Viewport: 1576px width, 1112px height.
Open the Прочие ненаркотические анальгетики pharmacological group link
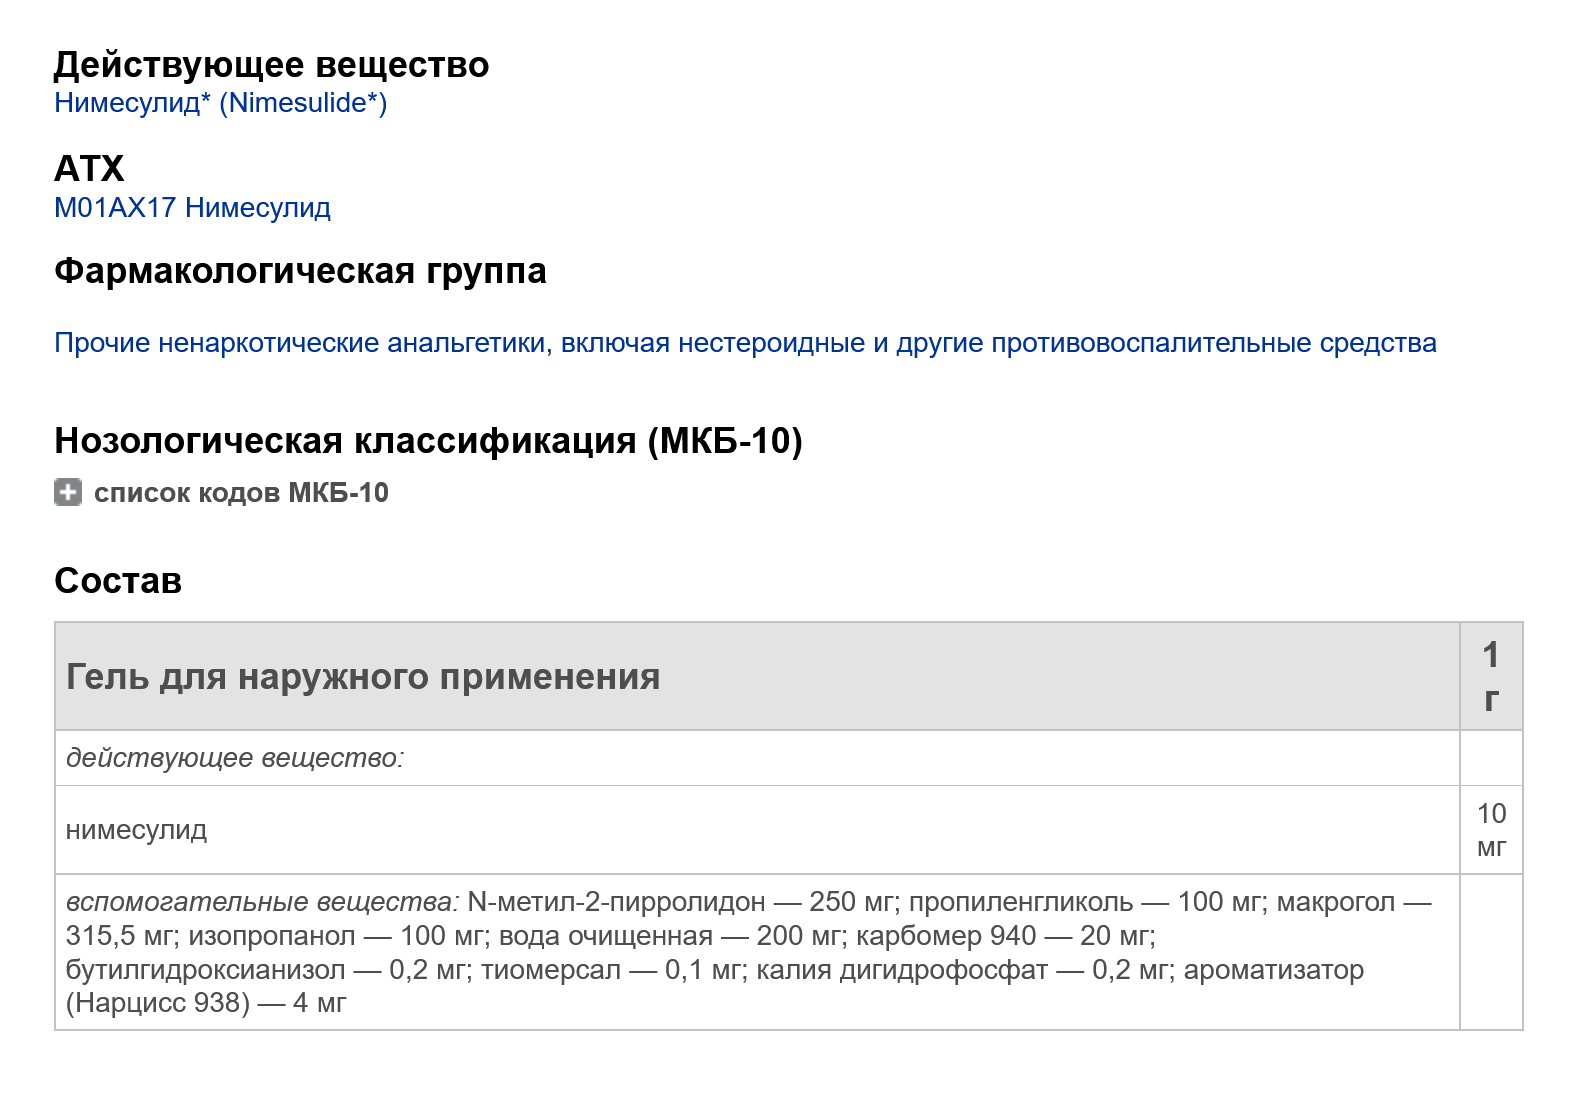click(745, 343)
